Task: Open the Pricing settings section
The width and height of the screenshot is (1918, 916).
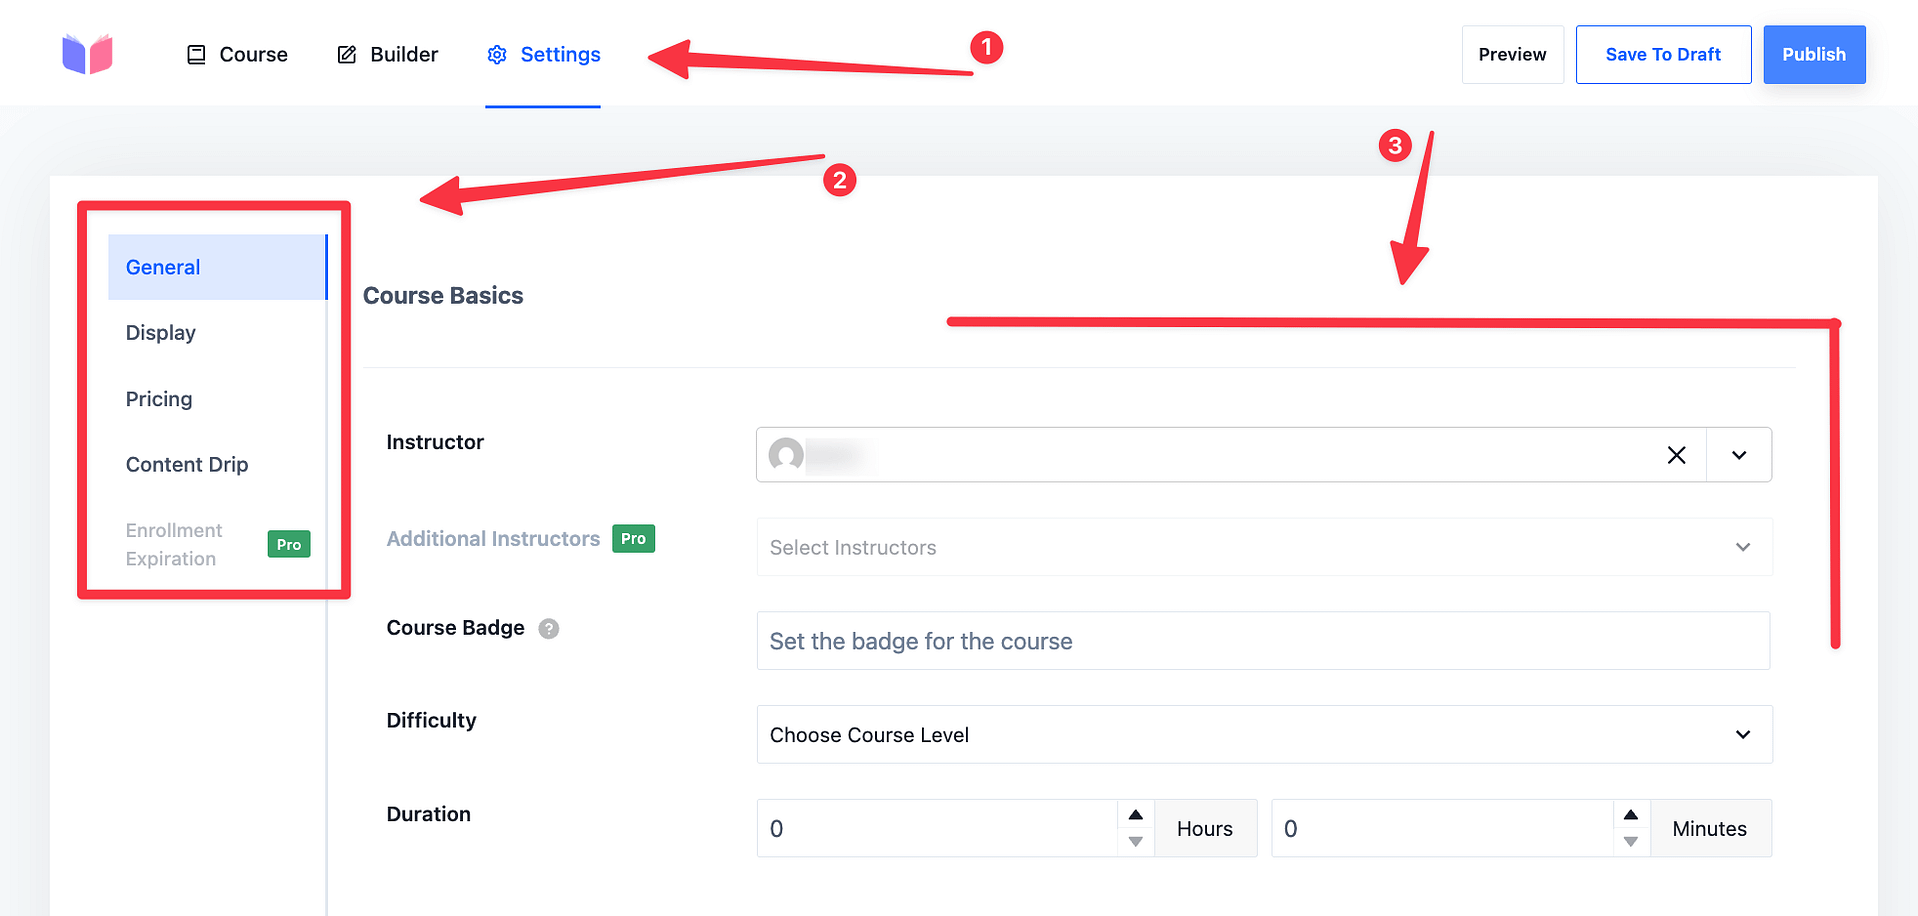Action: [159, 399]
